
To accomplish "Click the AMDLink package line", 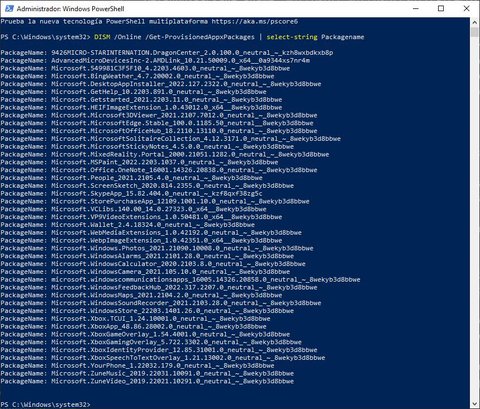I will point(155,61).
